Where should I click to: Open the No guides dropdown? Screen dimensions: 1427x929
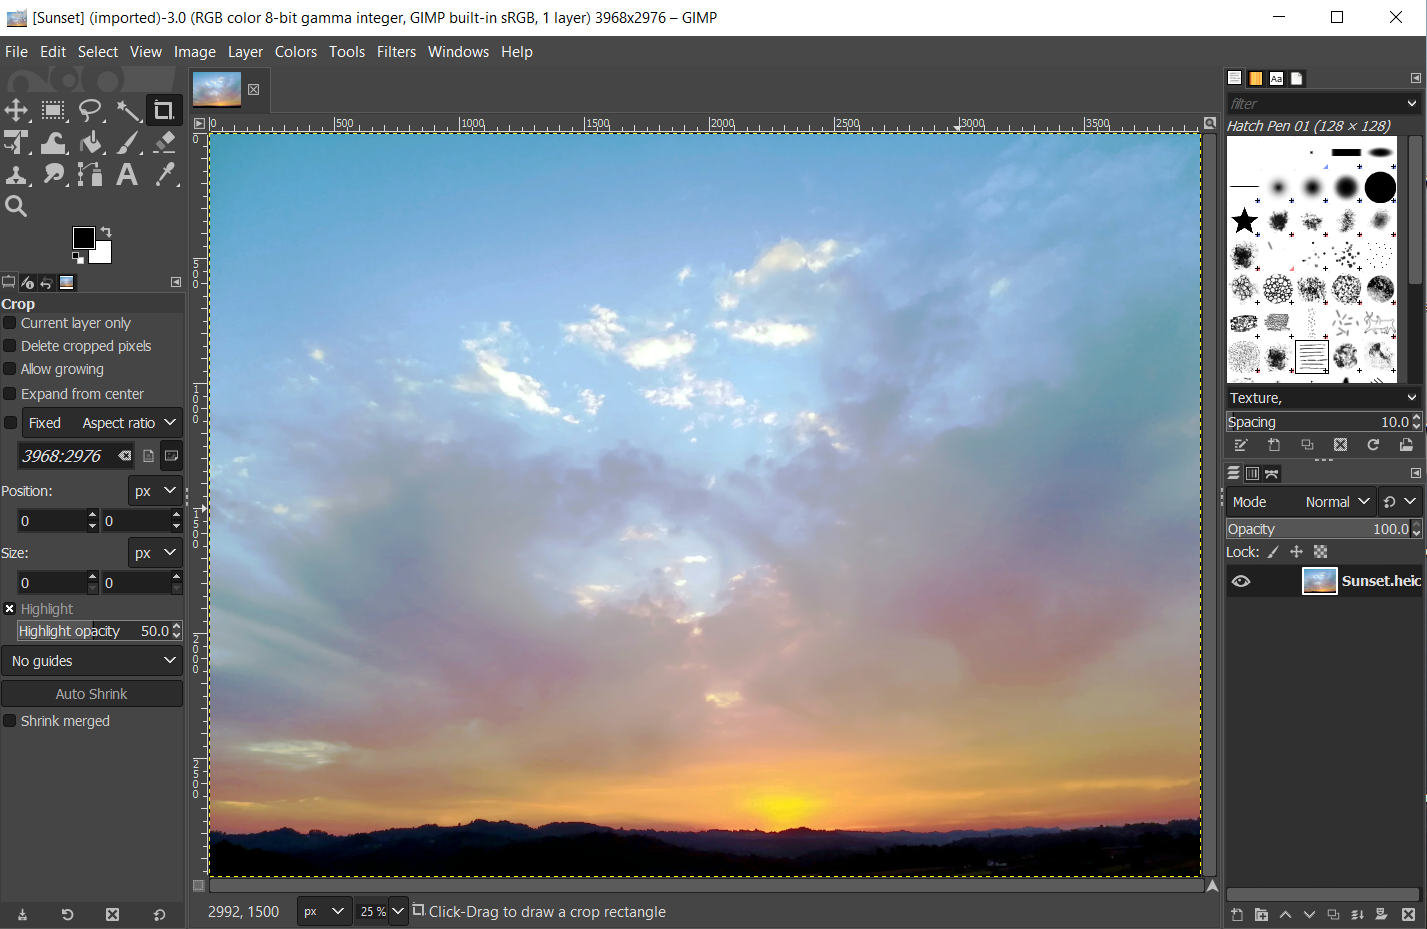pos(92,661)
